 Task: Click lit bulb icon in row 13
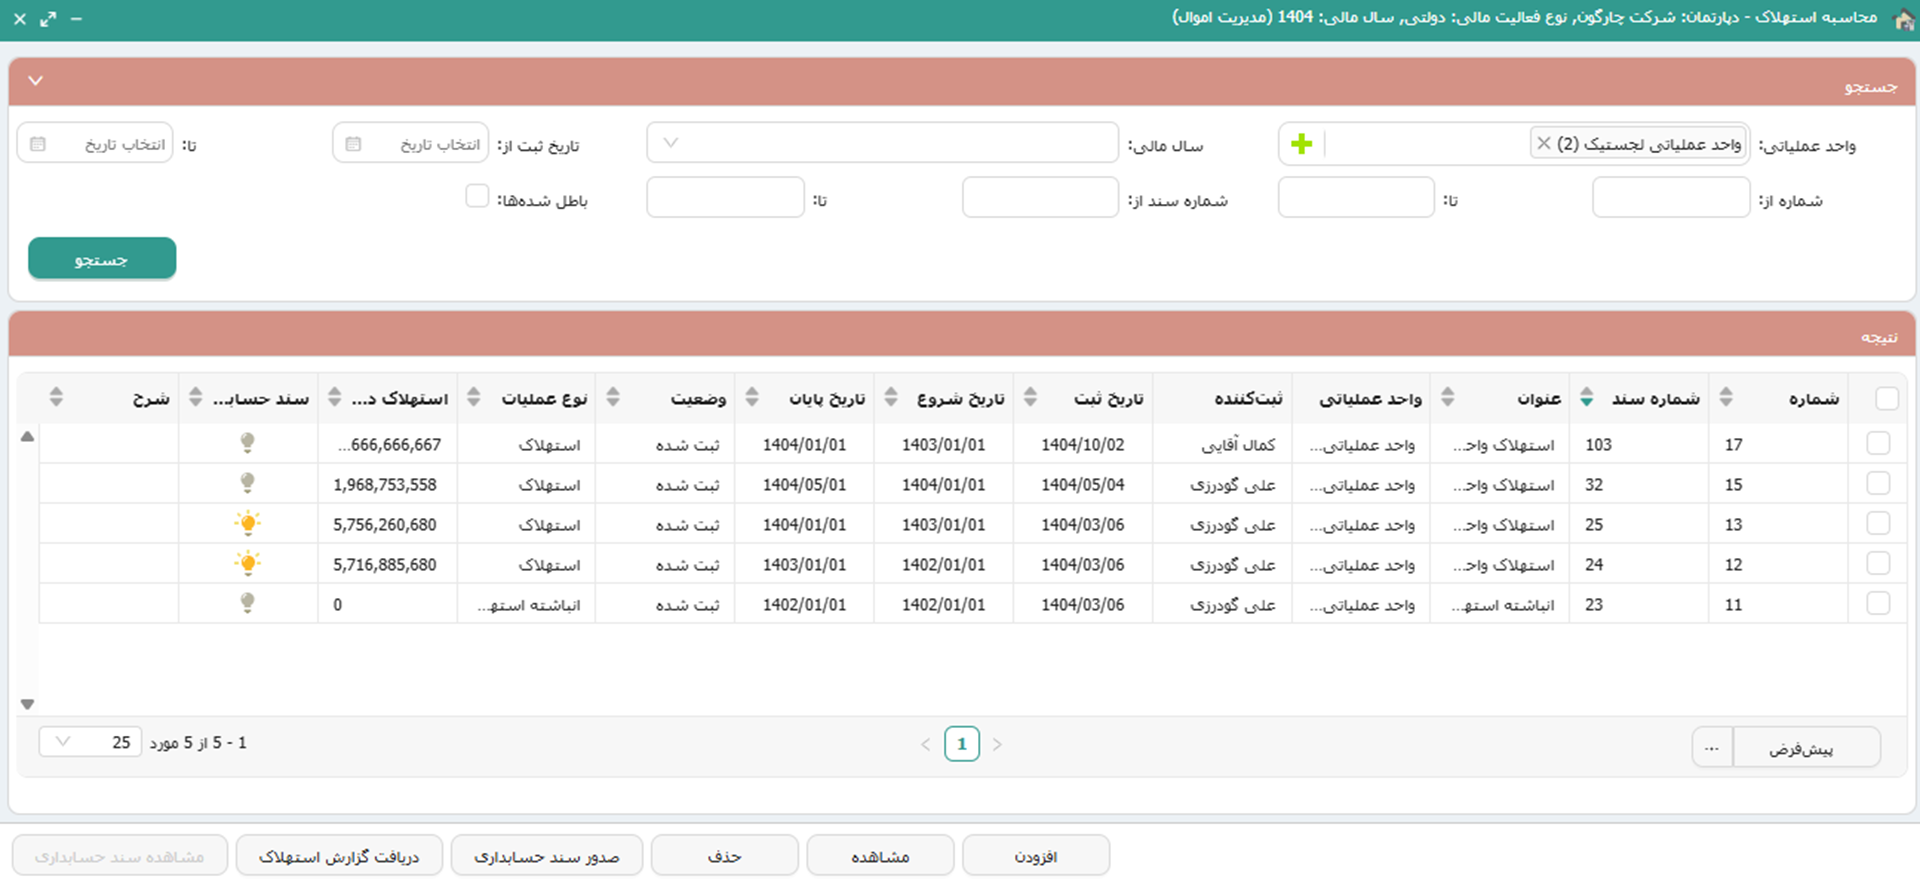[x=247, y=523]
